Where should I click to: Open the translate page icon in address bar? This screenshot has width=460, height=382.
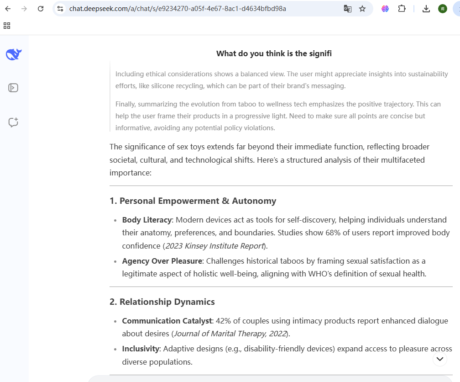(x=347, y=9)
